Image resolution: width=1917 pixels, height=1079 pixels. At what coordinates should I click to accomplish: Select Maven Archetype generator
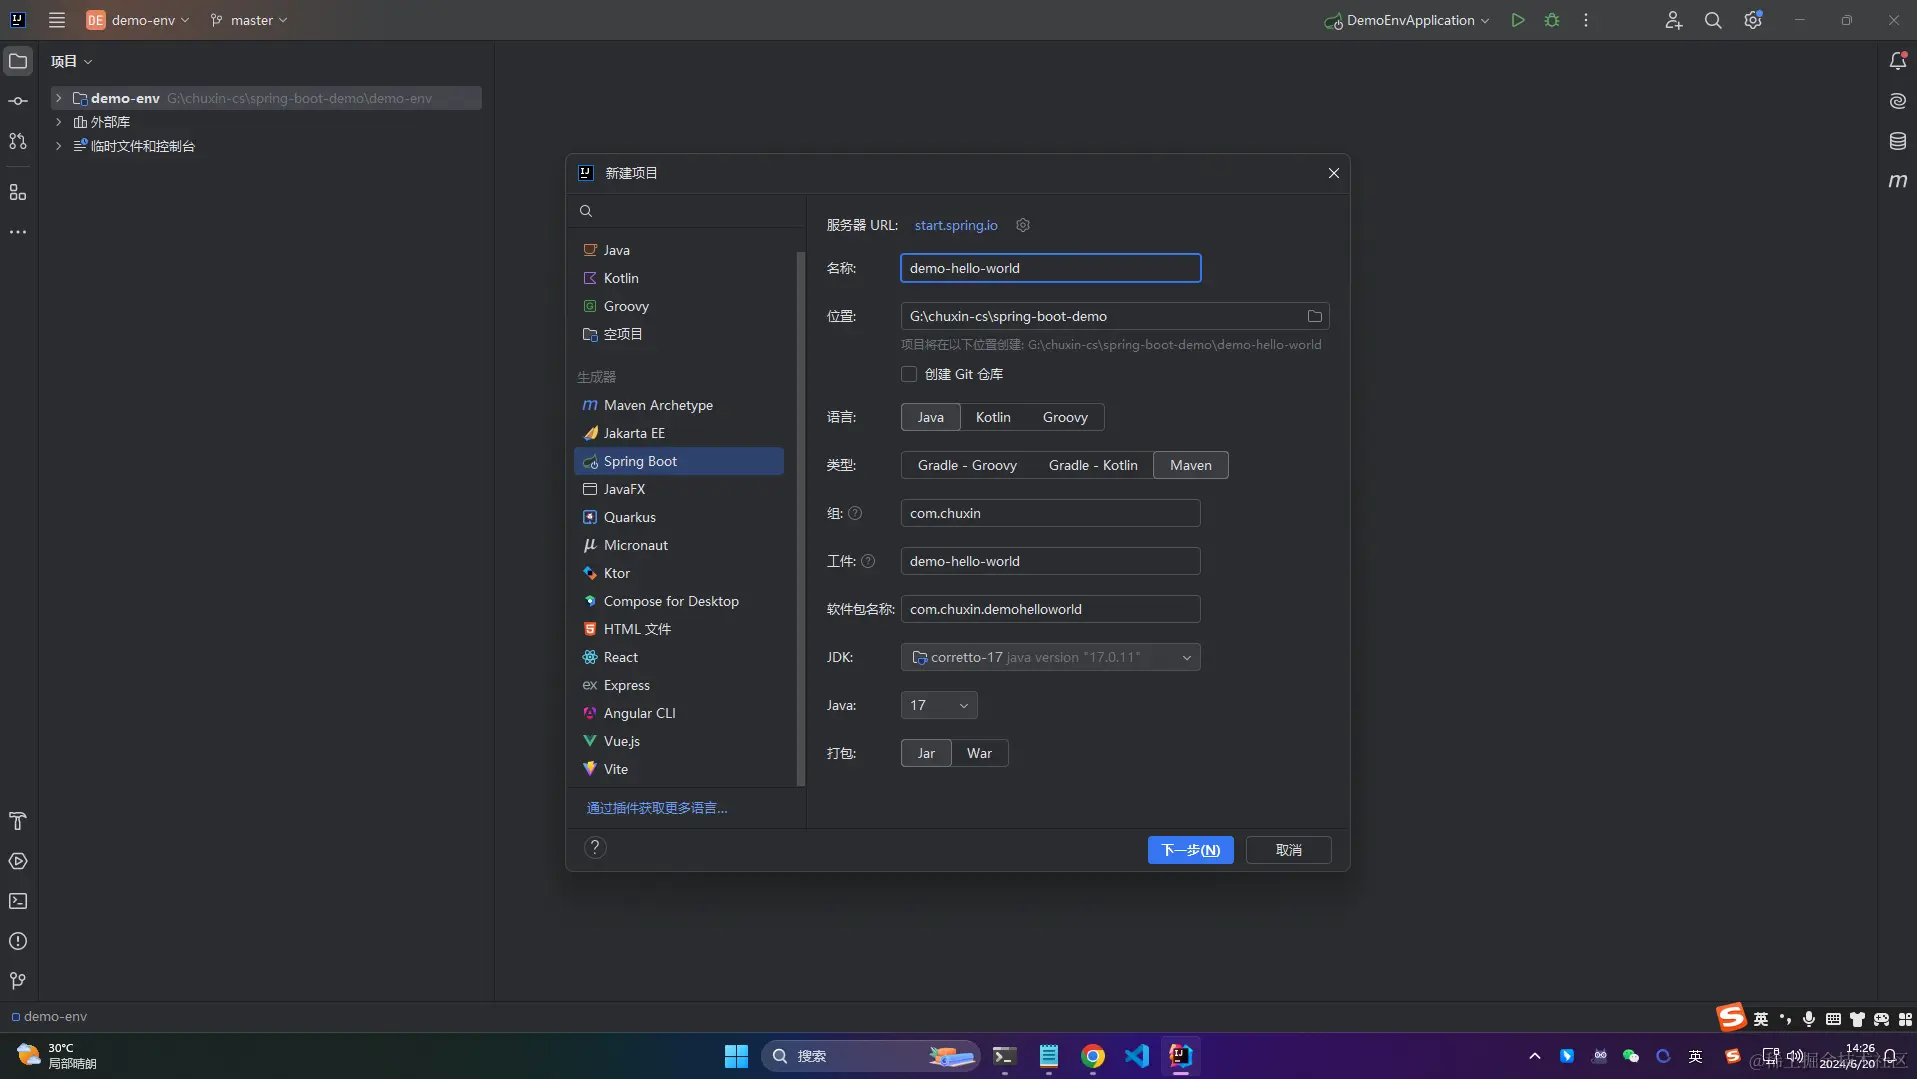tap(679, 405)
